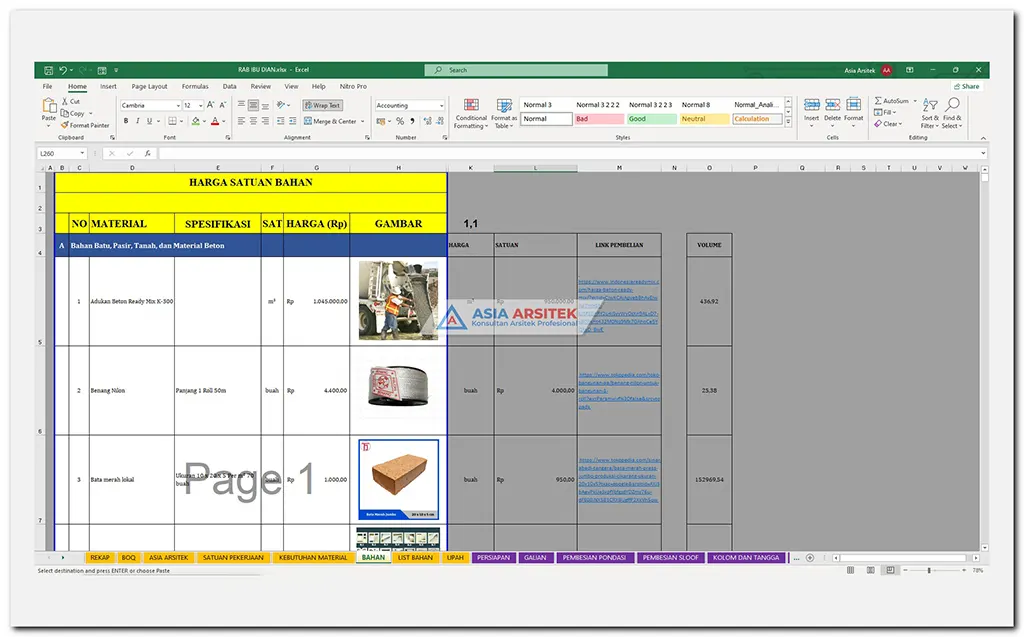Open the Formulas ribbon tab
Screen dimensions: 1024x637
tap(195, 86)
